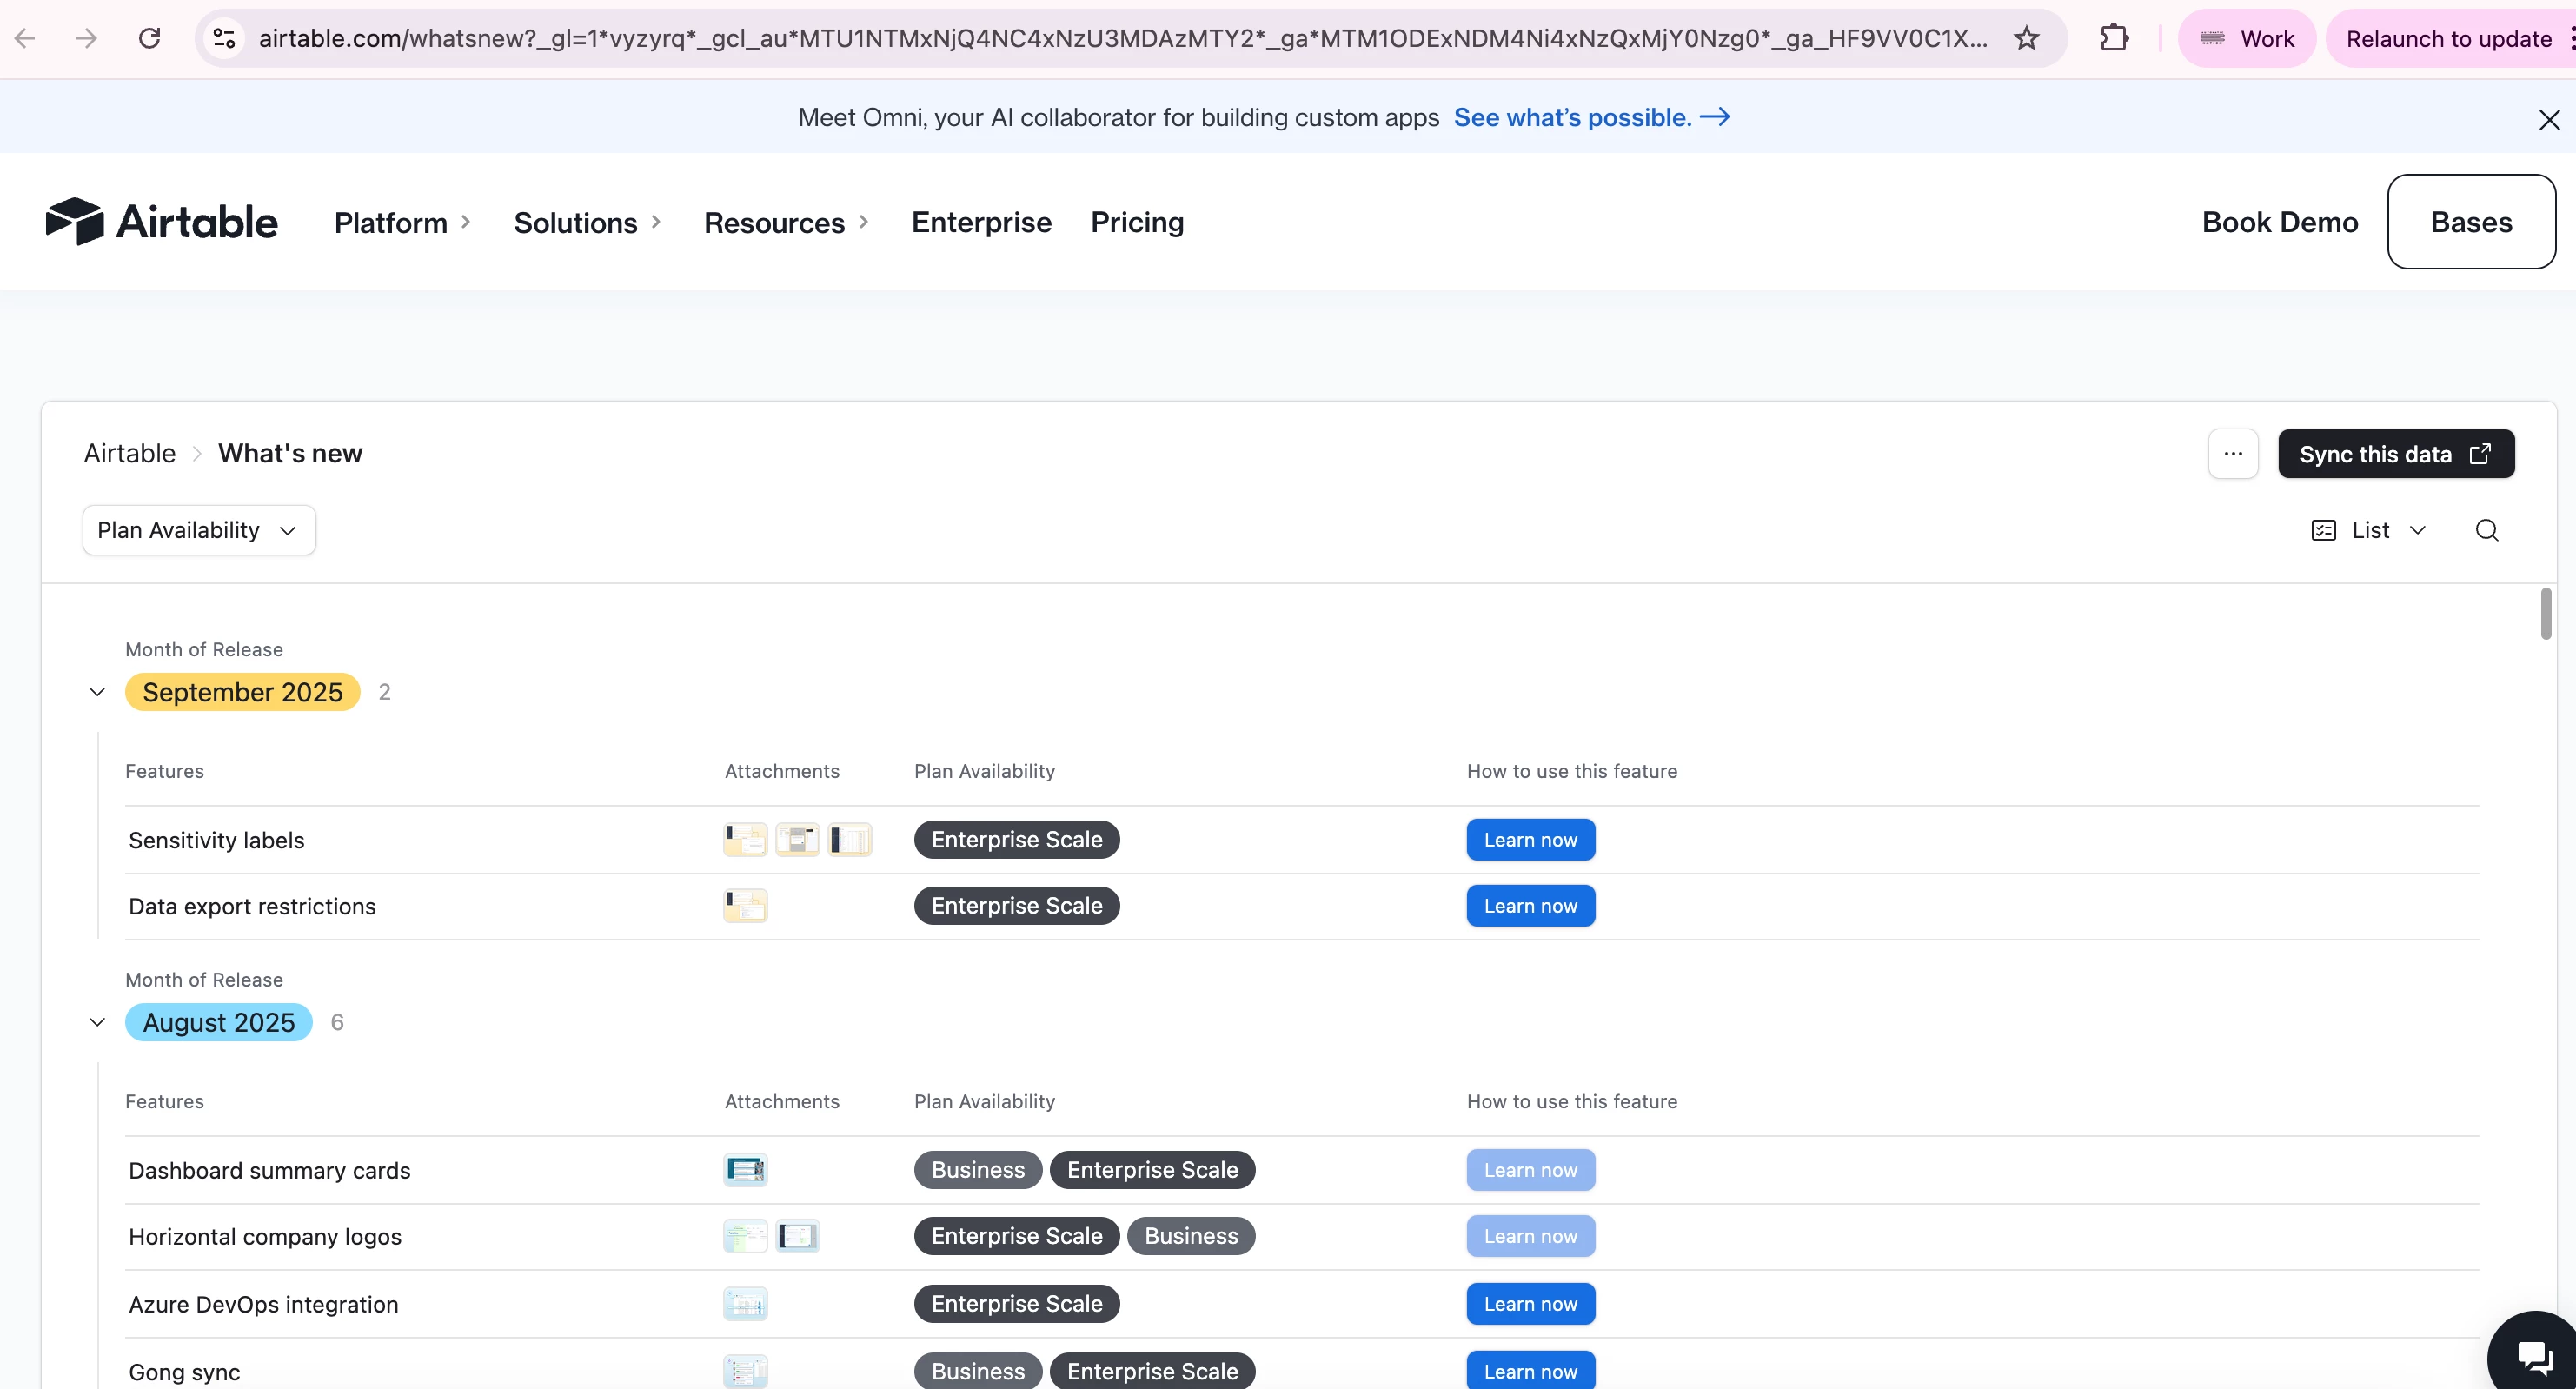Viewport: 2576px width, 1389px height.
Task: Open first Sensitivity labels attachment thumbnail
Action: 745,839
